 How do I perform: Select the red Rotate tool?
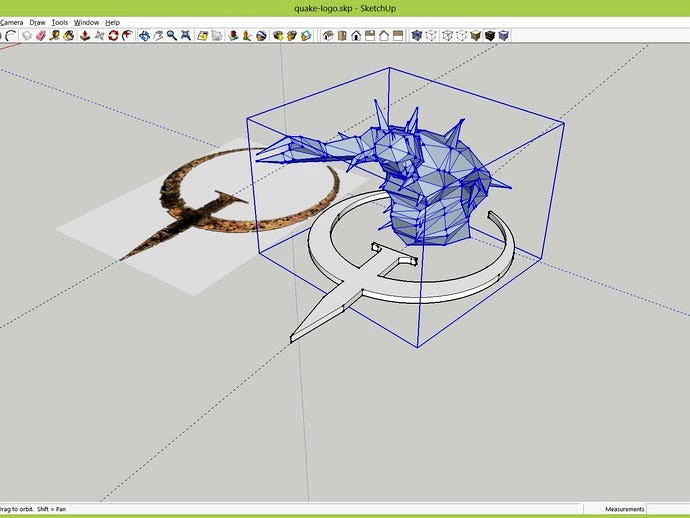[x=114, y=36]
